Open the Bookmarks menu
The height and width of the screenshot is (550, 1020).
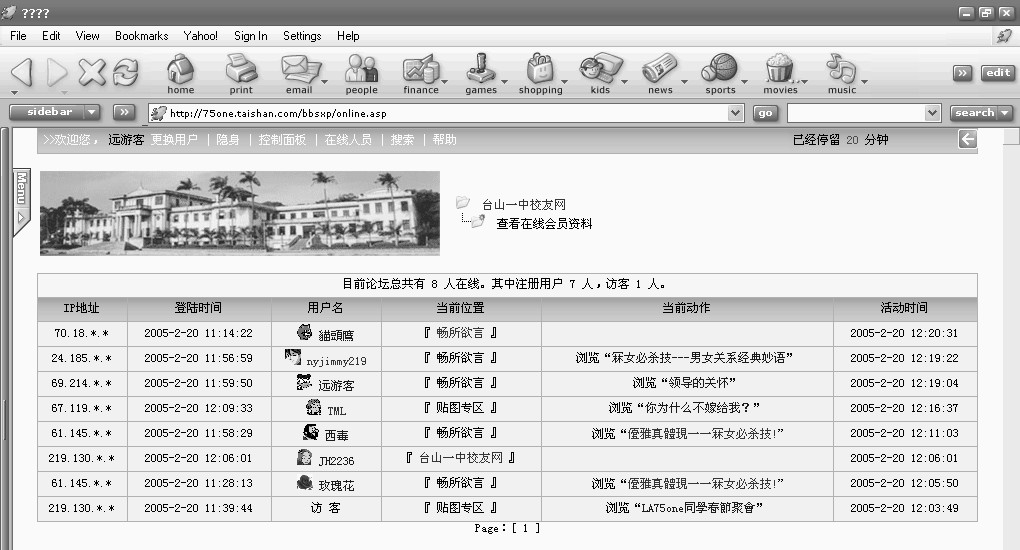141,36
